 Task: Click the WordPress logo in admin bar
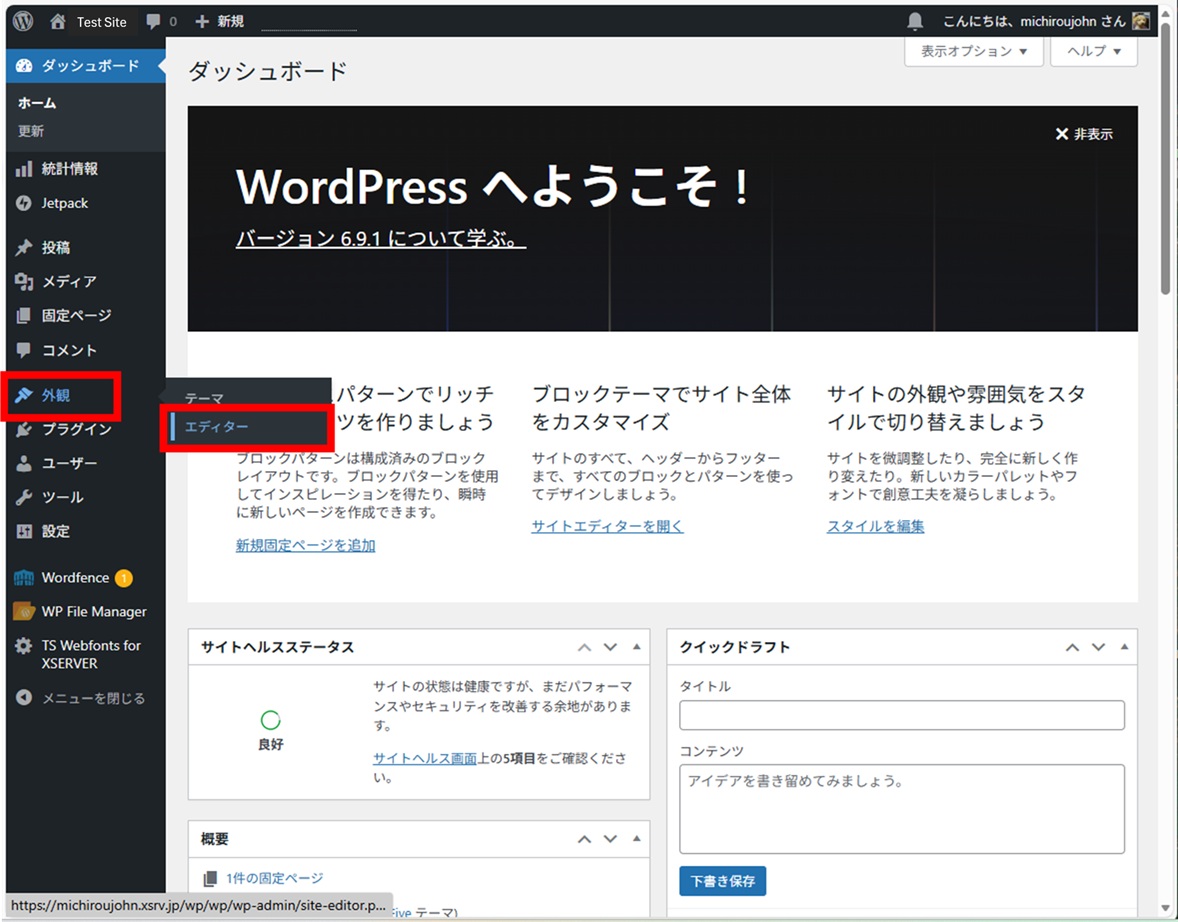click(23, 21)
